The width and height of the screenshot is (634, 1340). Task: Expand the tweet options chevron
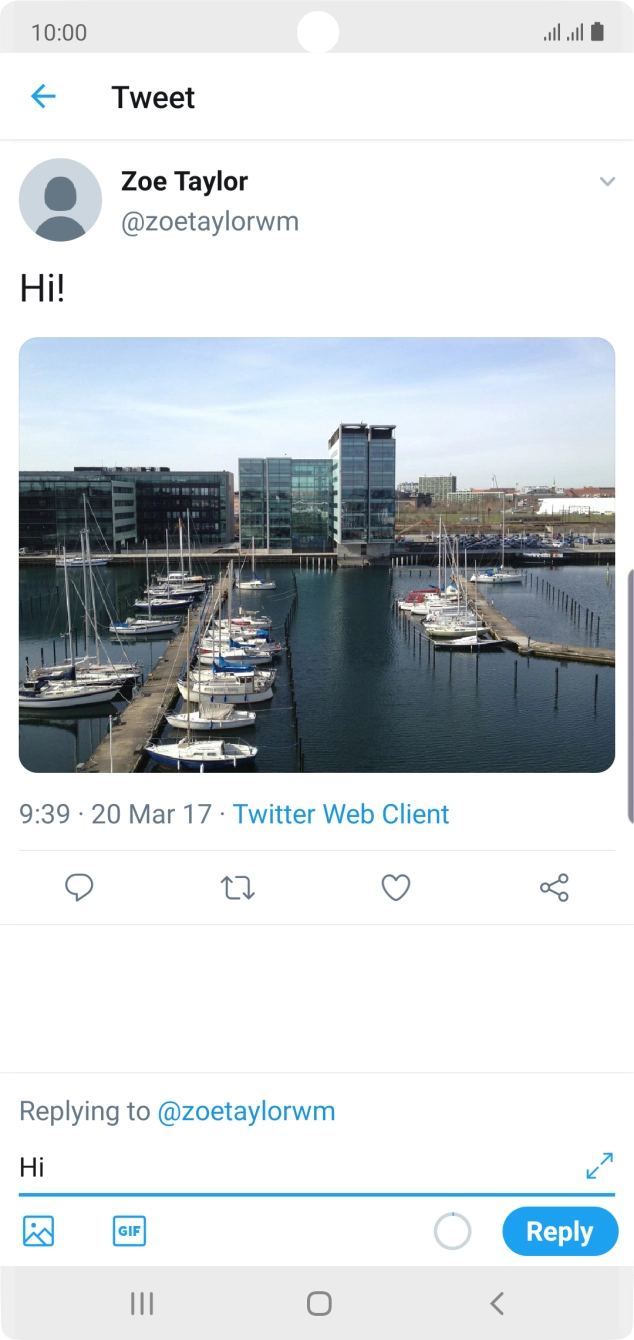[x=606, y=181]
